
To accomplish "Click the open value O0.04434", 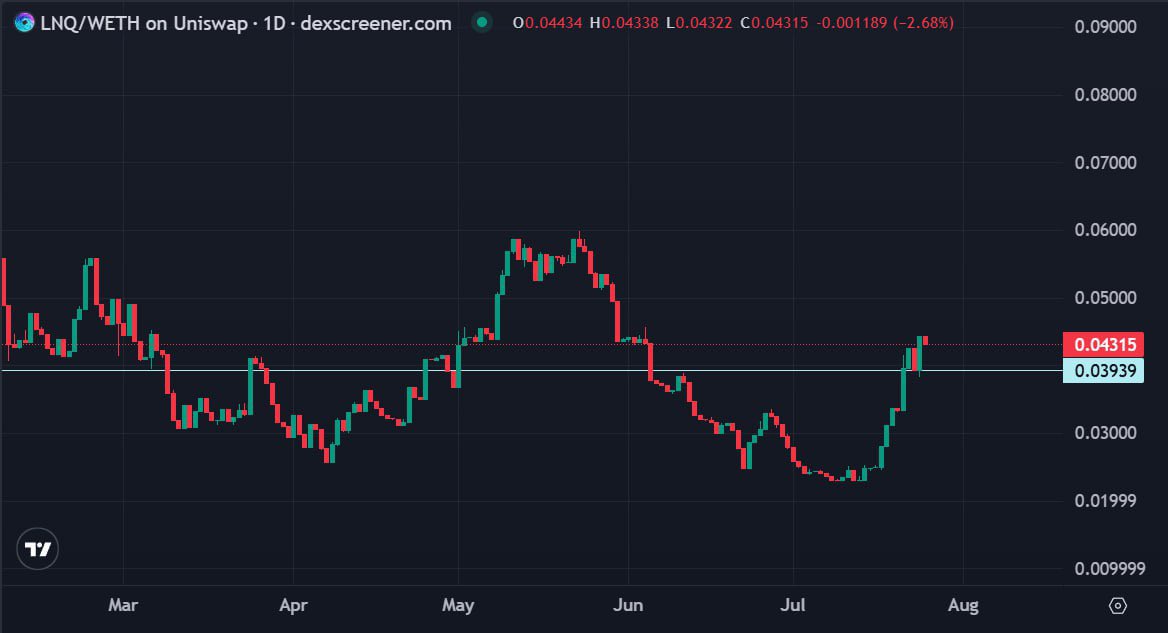I will coord(548,23).
